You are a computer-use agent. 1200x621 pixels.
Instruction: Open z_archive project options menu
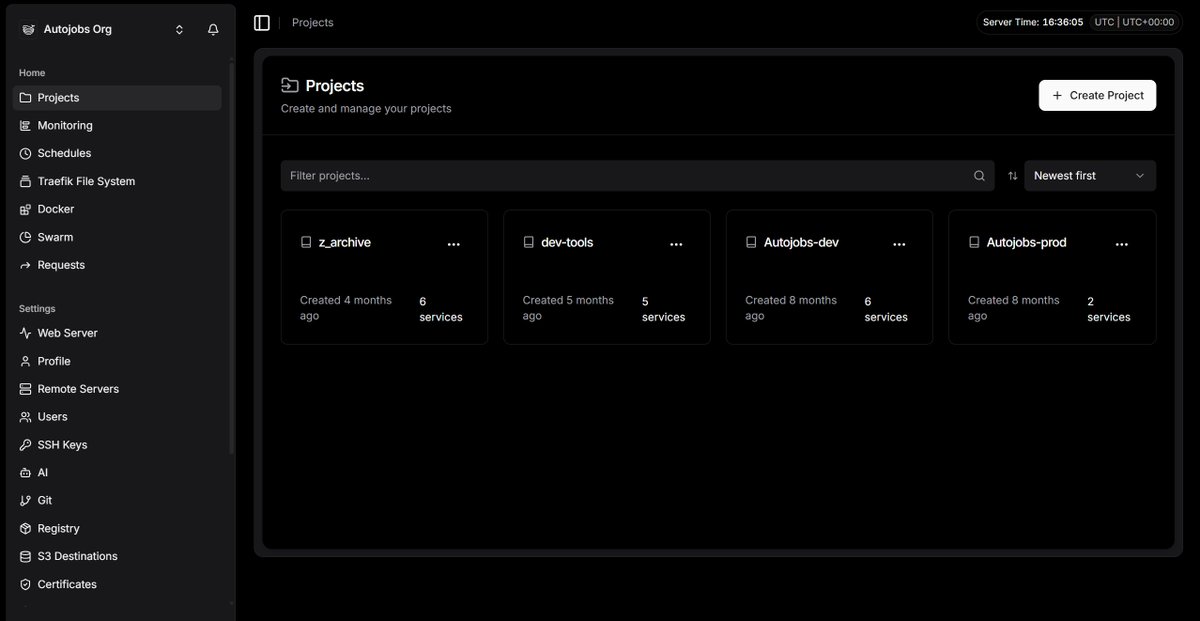point(454,243)
